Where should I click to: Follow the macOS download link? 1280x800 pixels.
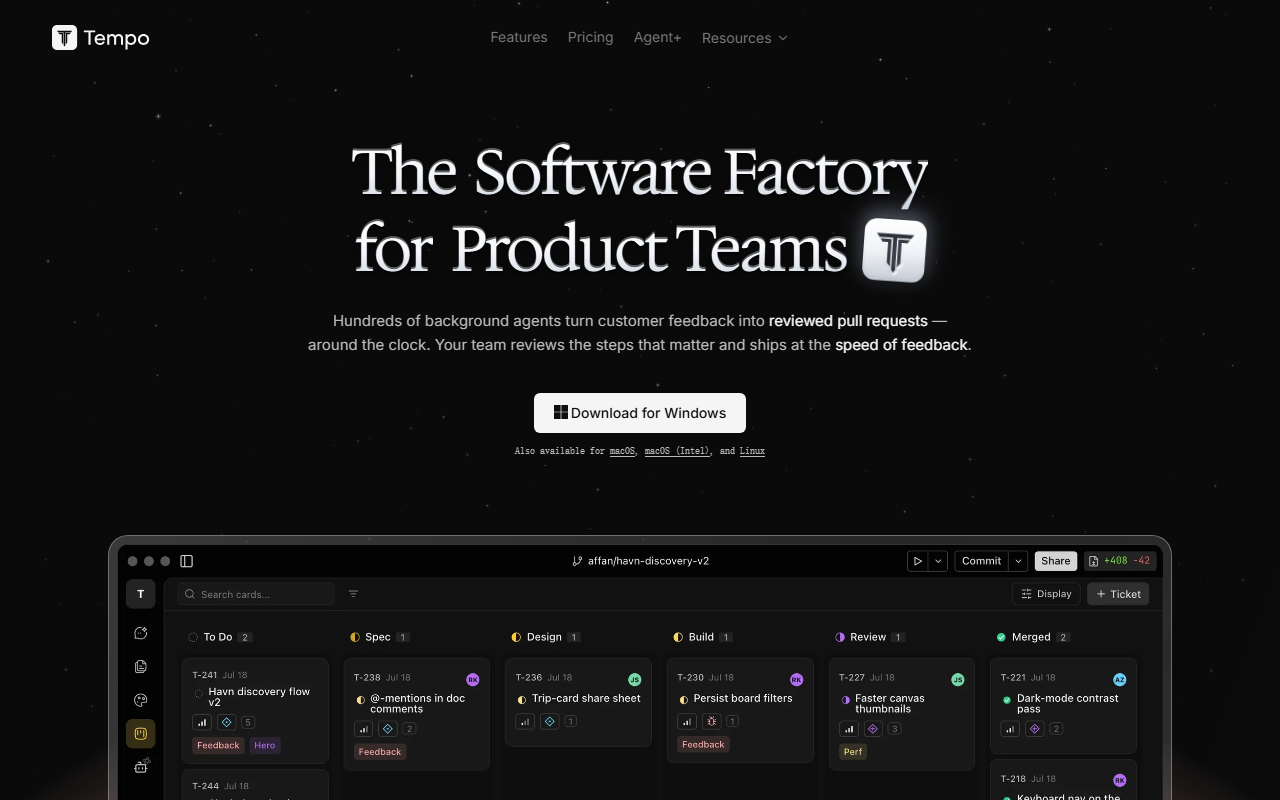pos(623,451)
